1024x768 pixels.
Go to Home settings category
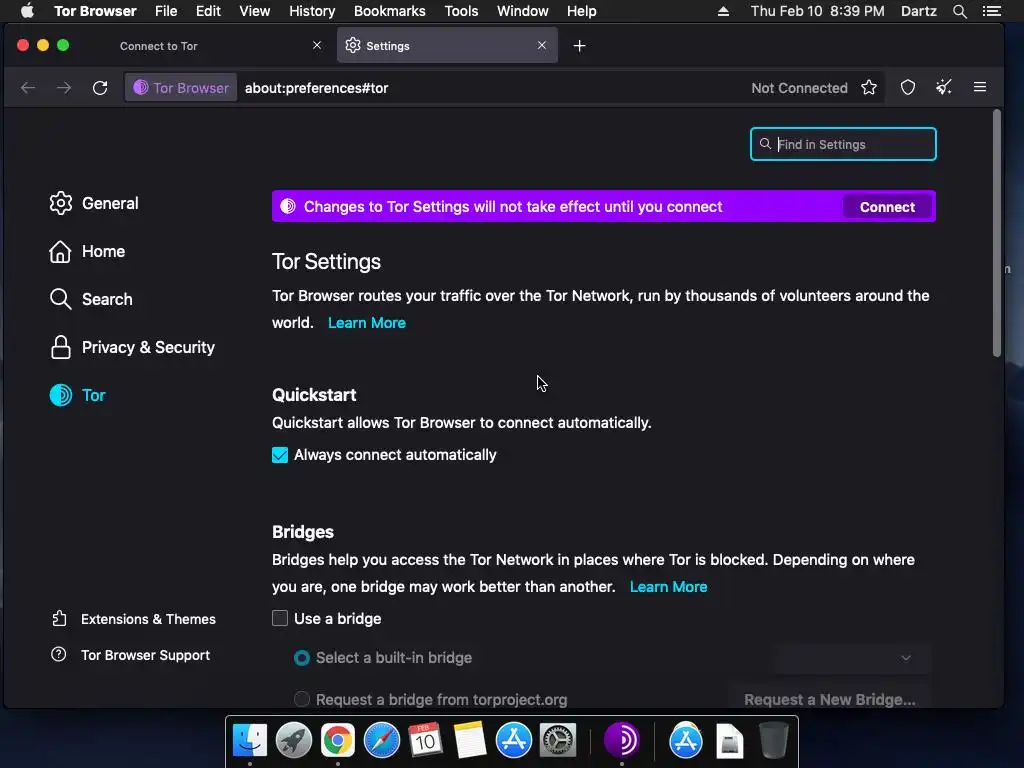click(88, 251)
